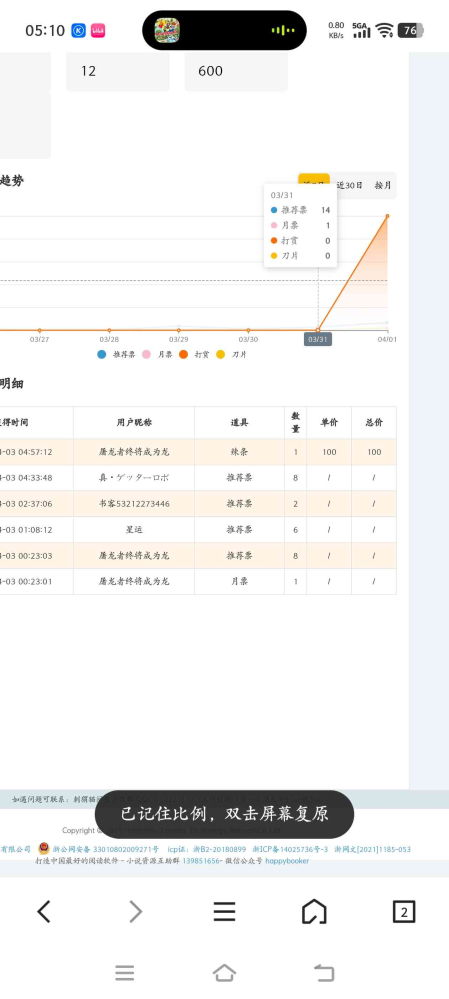
Task: Switch chart to 近30日 tab
Action: (x=349, y=185)
